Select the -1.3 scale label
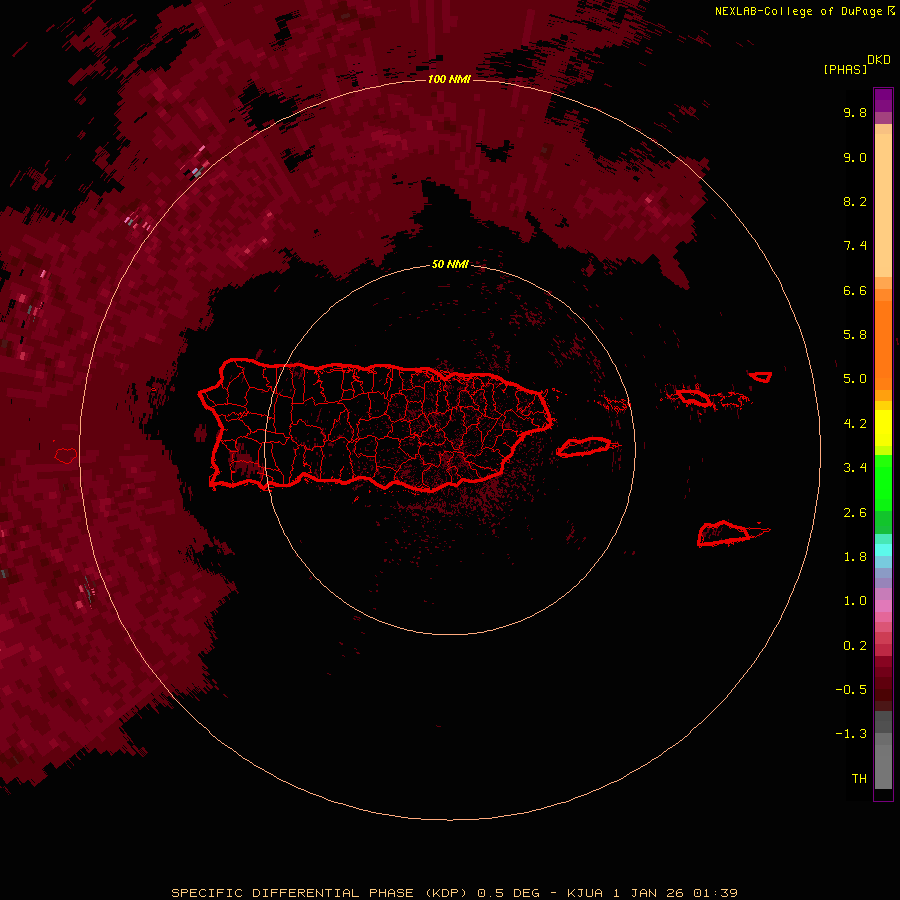This screenshot has height=900, width=900. 851,734
